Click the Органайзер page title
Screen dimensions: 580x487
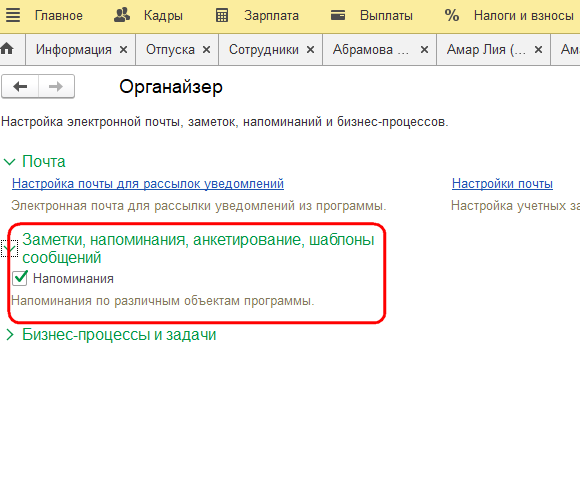coord(171,87)
